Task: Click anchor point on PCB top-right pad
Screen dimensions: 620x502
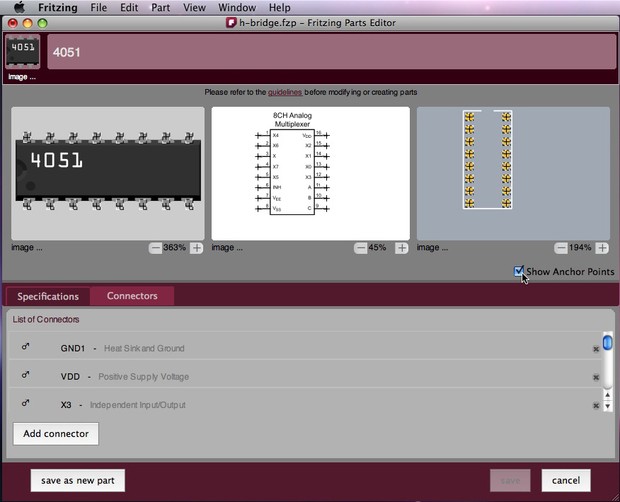Action: [x=506, y=117]
